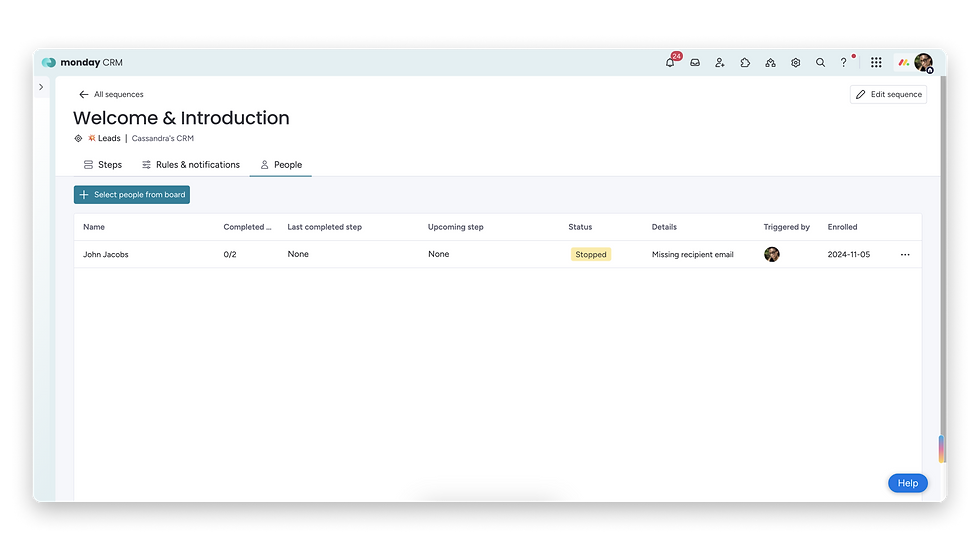The image size is (980, 551).
Task: Go back to All sequences
Action: 111,94
